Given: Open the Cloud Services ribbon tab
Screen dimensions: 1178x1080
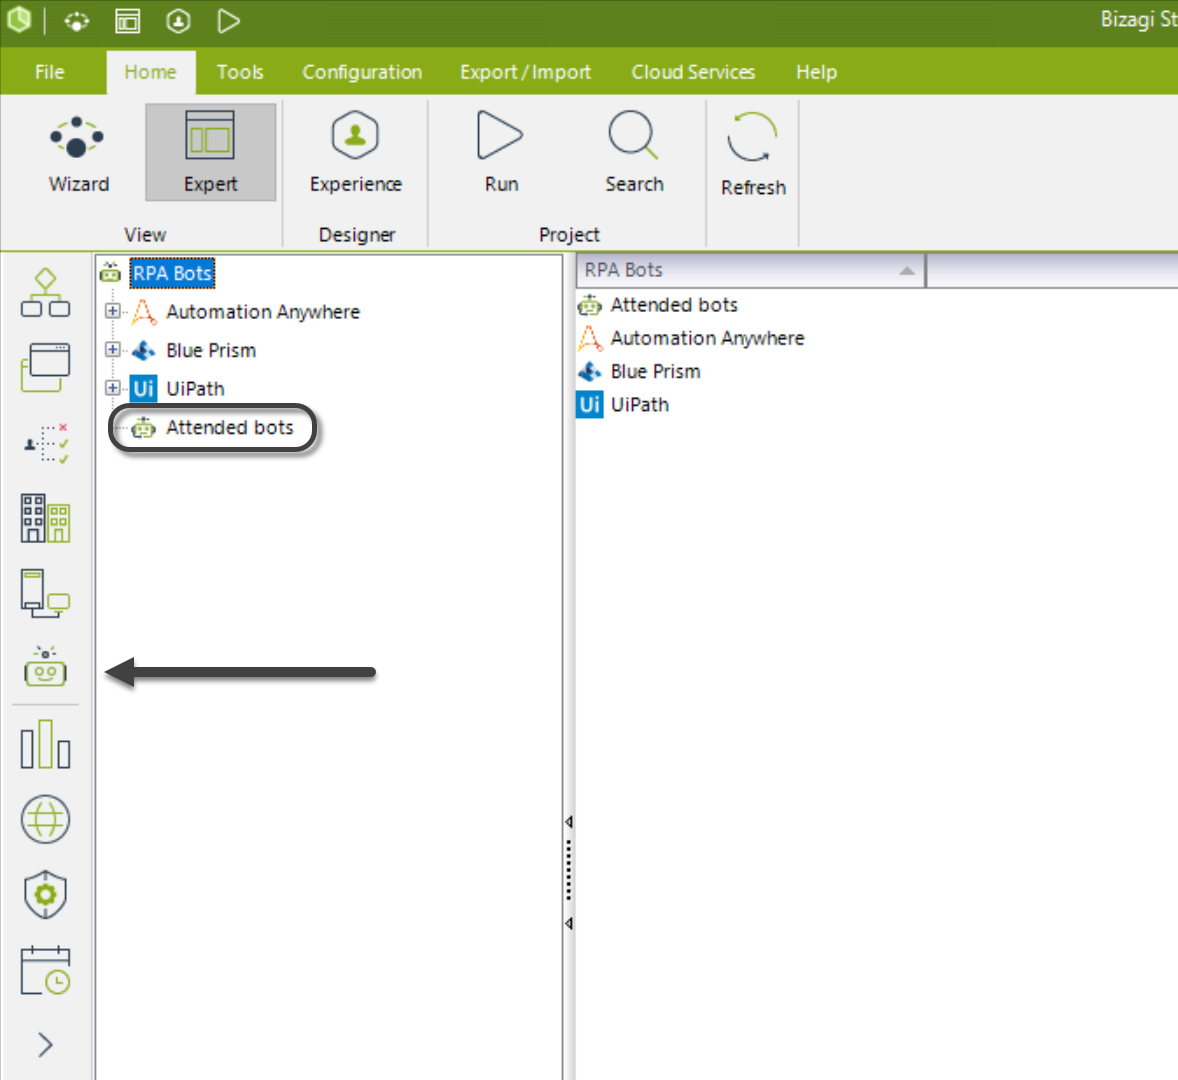Looking at the screenshot, I should pyautogui.click(x=693, y=72).
